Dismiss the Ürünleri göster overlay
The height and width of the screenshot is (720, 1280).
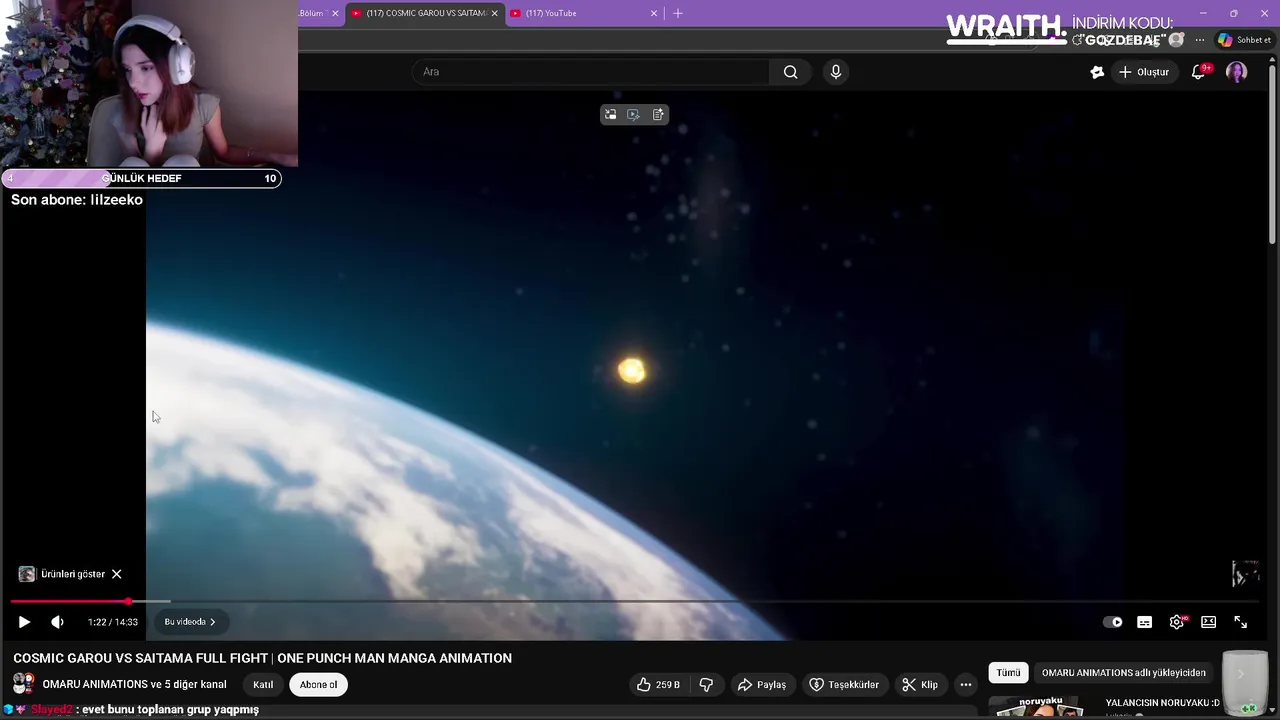click(x=116, y=574)
